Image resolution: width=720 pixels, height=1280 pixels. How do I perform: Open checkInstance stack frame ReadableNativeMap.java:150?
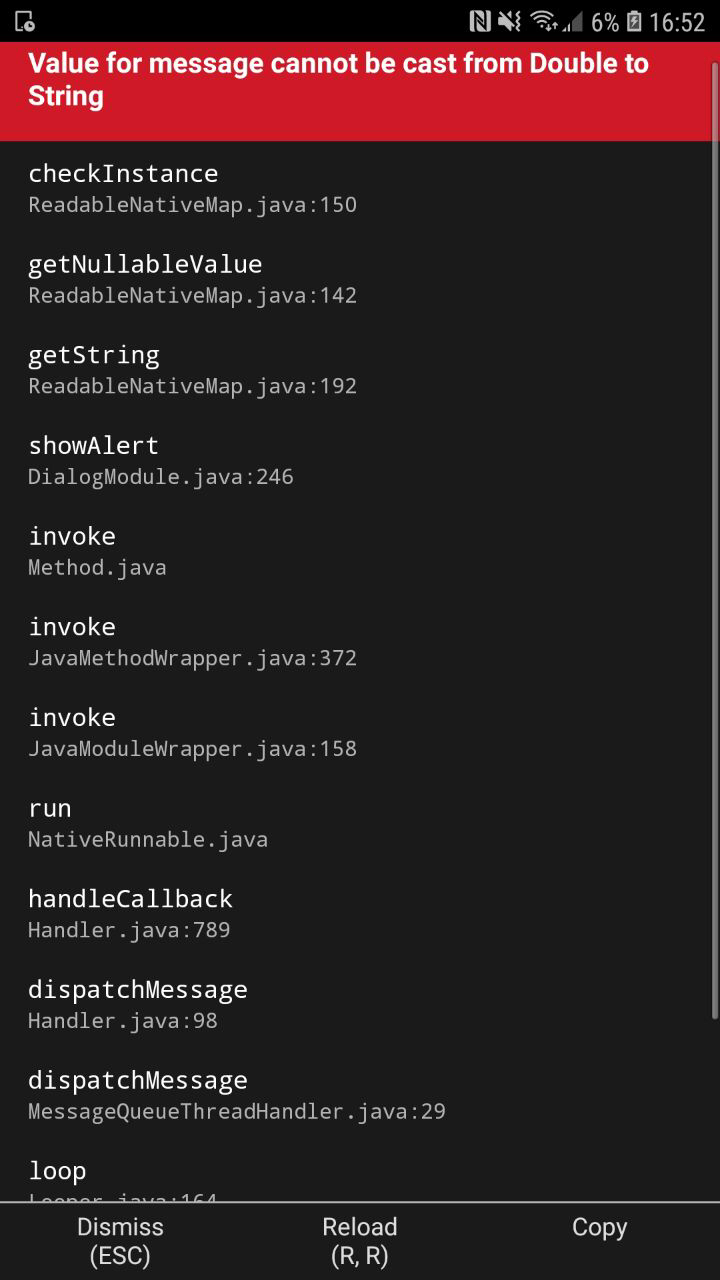point(360,188)
